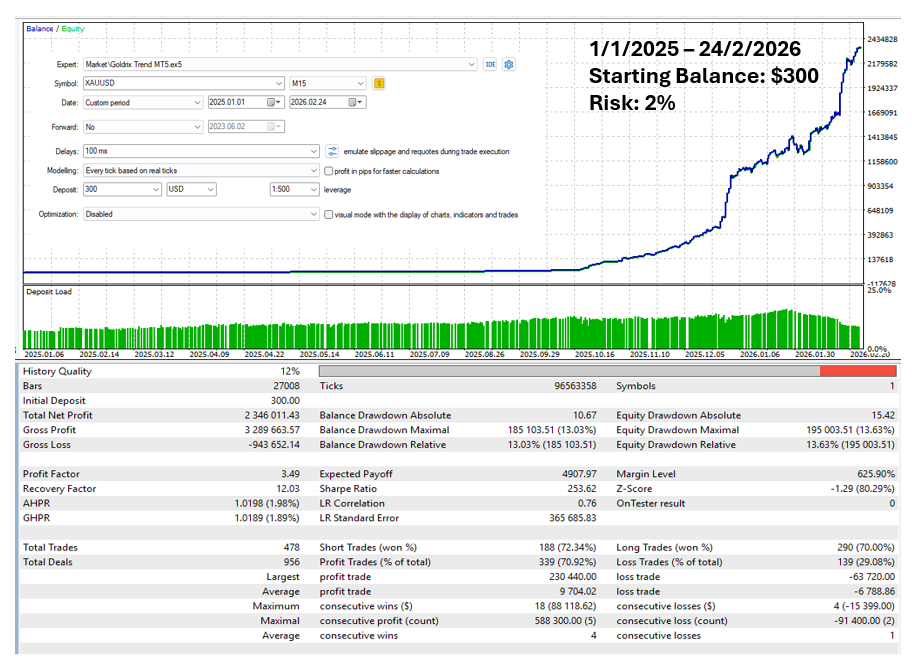Click the Balance legend label on graph

pyautogui.click(x=39, y=29)
